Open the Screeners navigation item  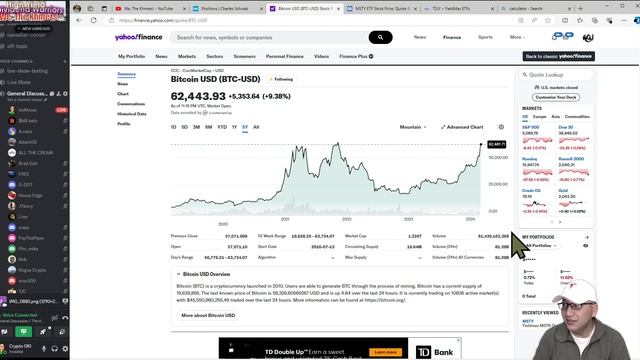tap(244, 56)
